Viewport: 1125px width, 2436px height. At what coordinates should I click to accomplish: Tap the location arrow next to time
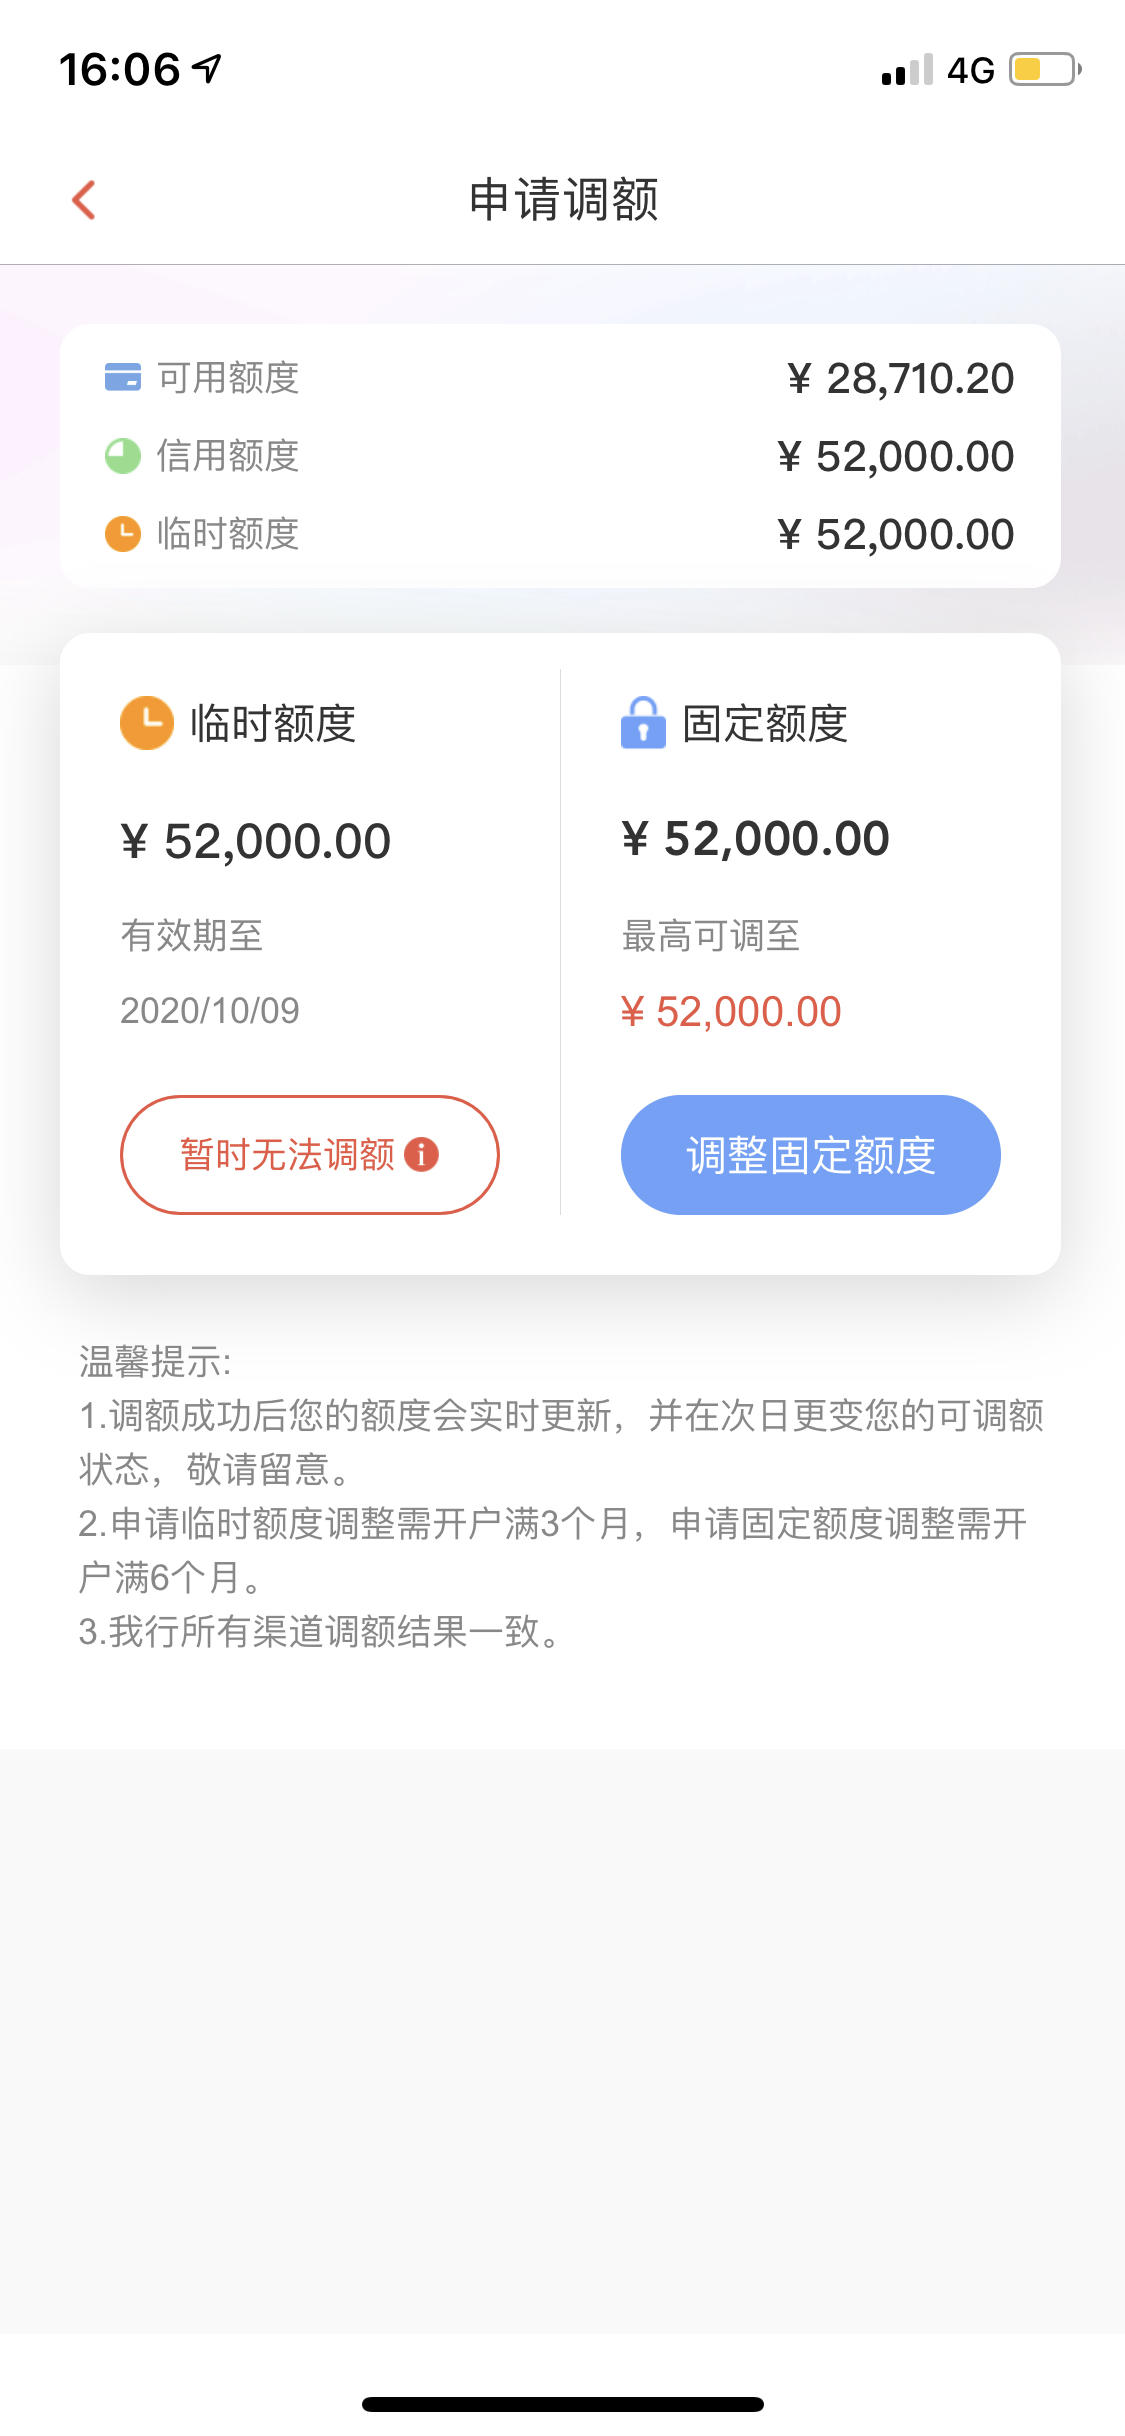point(207,69)
